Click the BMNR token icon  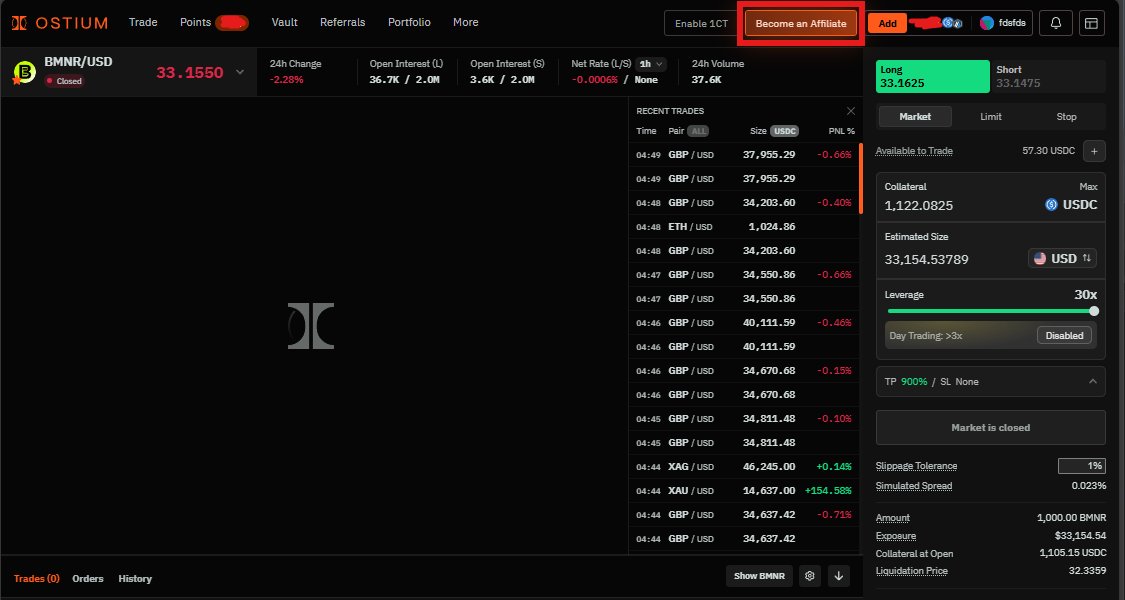pyautogui.click(x=24, y=72)
